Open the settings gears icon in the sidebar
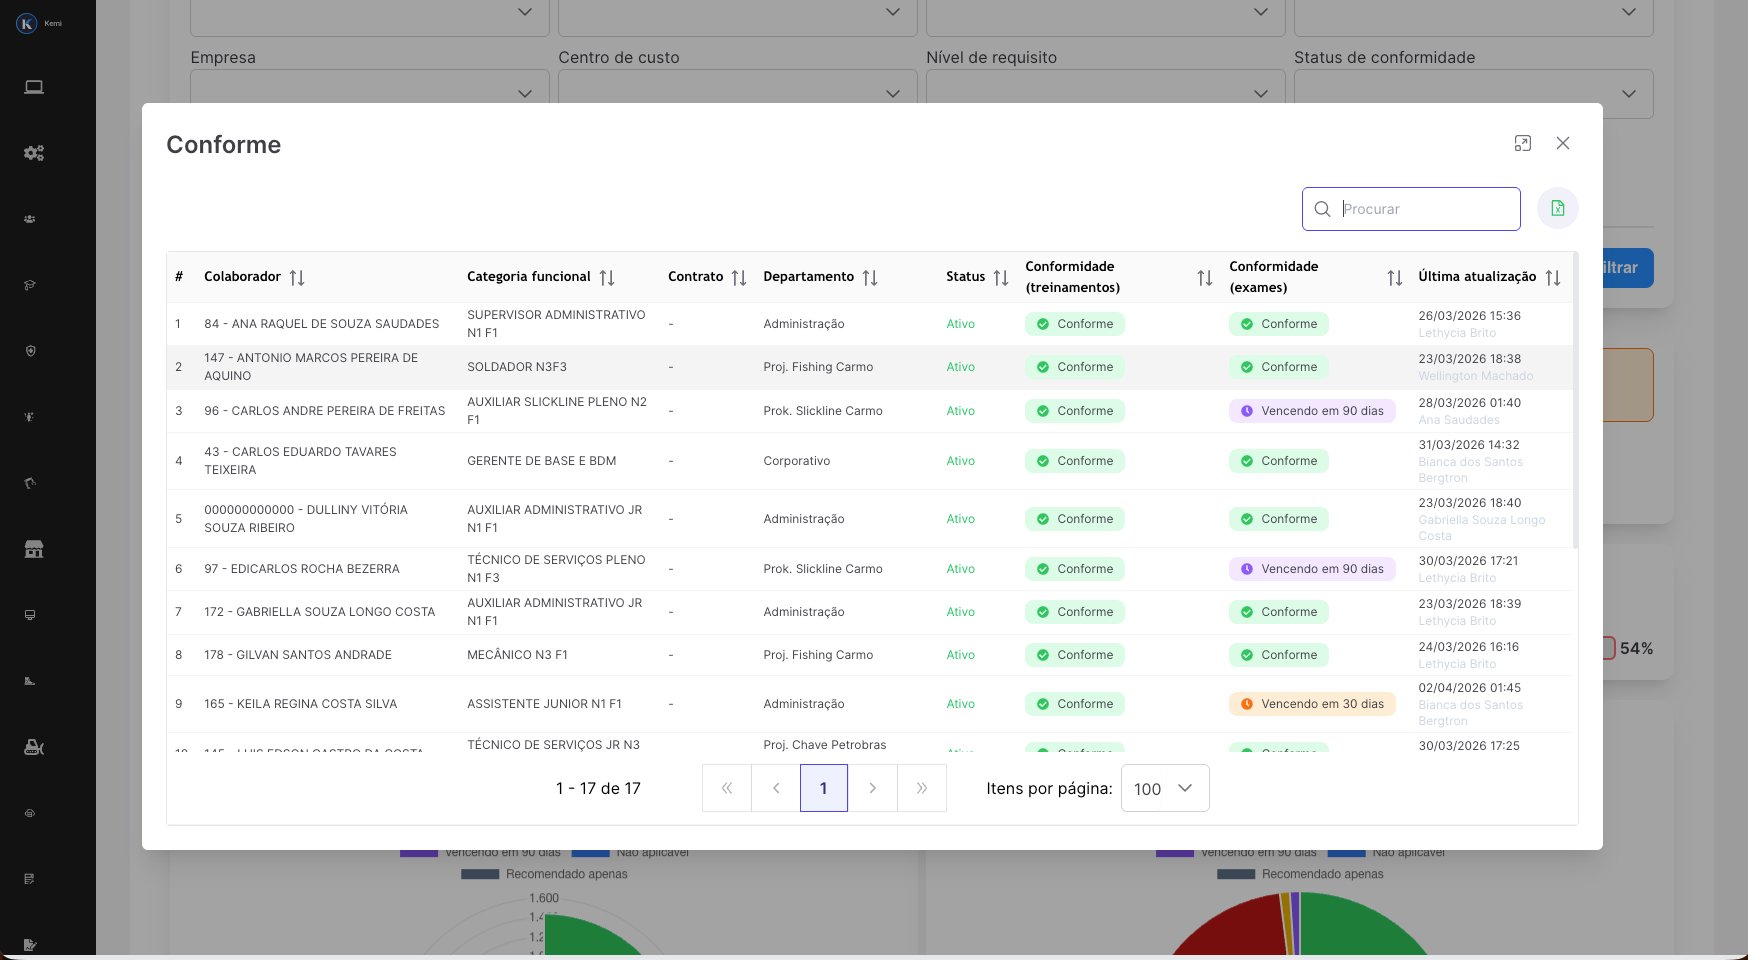The image size is (1748, 960). [34, 152]
